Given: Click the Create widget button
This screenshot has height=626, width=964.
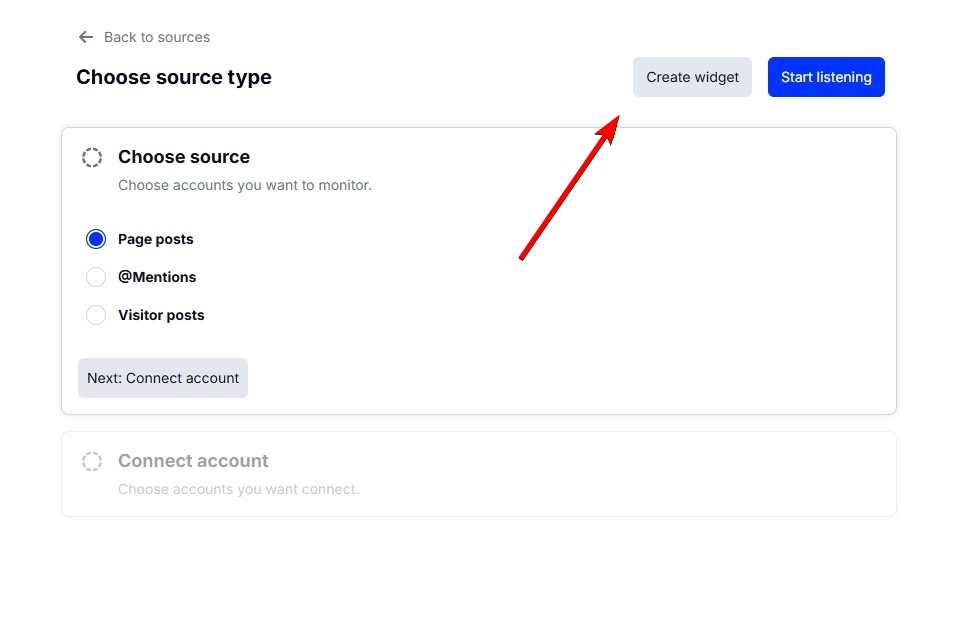Looking at the screenshot, I should pos(692,76).
